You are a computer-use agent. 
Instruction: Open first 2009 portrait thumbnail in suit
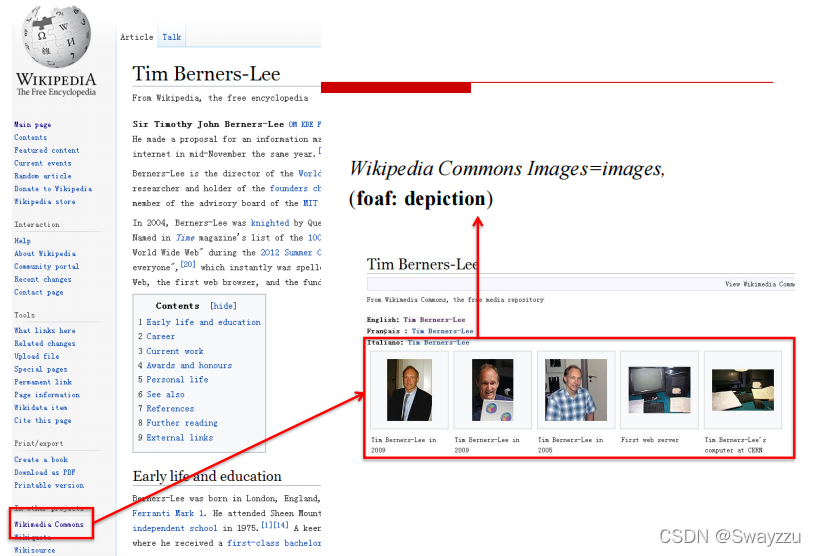coord(409,390)
